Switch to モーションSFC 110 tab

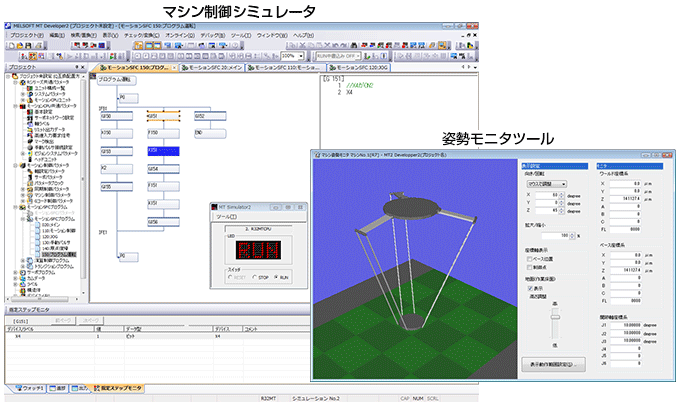click(286, 68)
